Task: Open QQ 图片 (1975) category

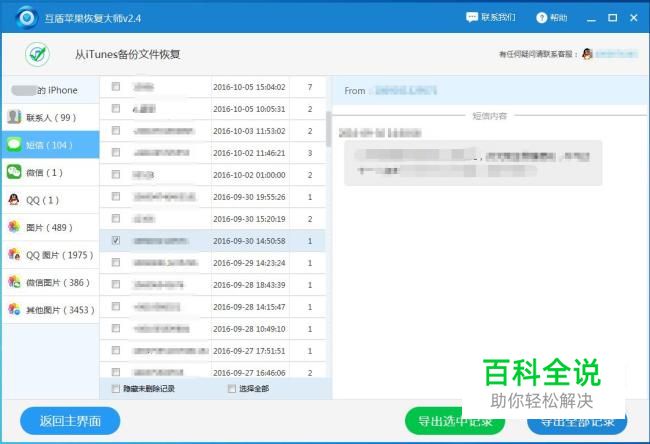Action: pos(51,255)
